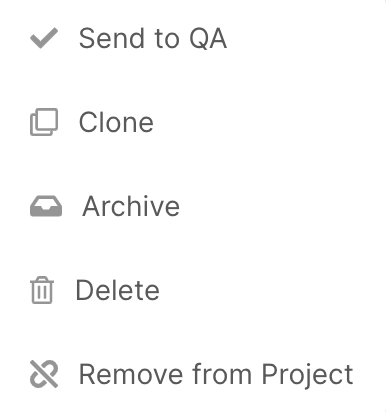
Task: Click the checkmark icon for Send to QA
Action: pos(44,38)
